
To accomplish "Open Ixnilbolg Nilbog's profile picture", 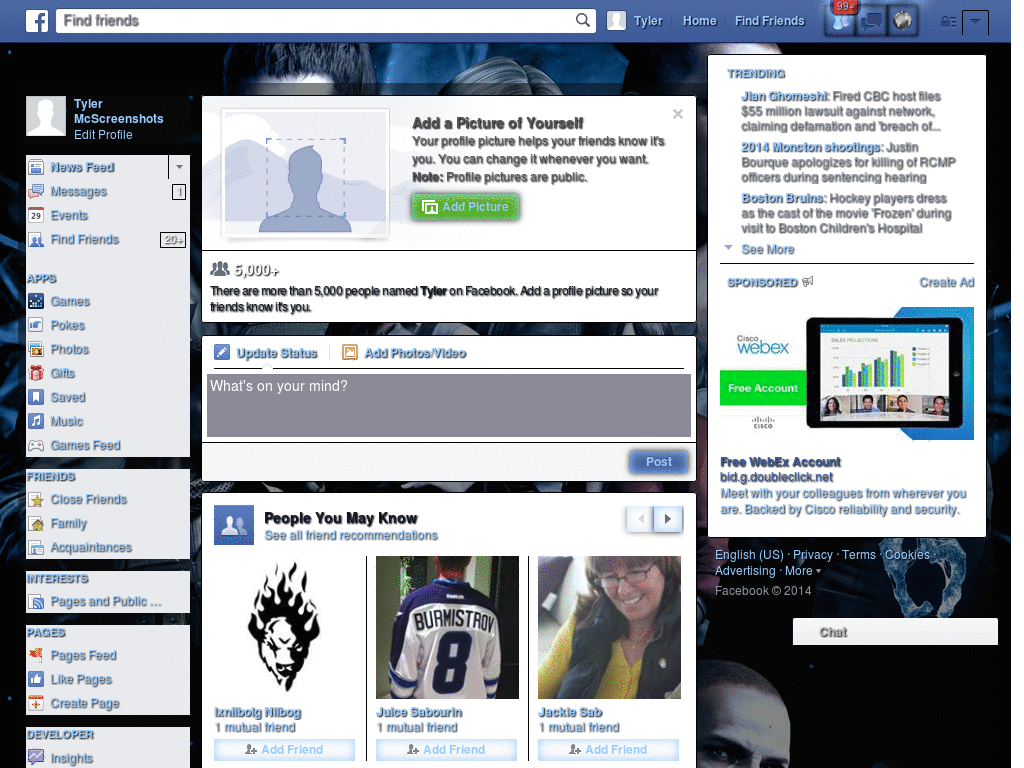I will 285,628.
